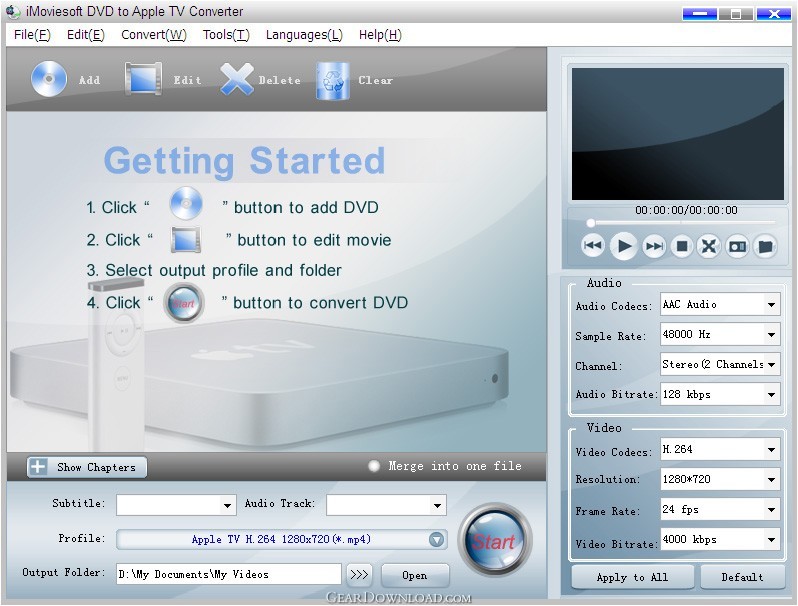Click the plus icon beside Show Chapters
The image size is (798, 606).
[38, 467]
